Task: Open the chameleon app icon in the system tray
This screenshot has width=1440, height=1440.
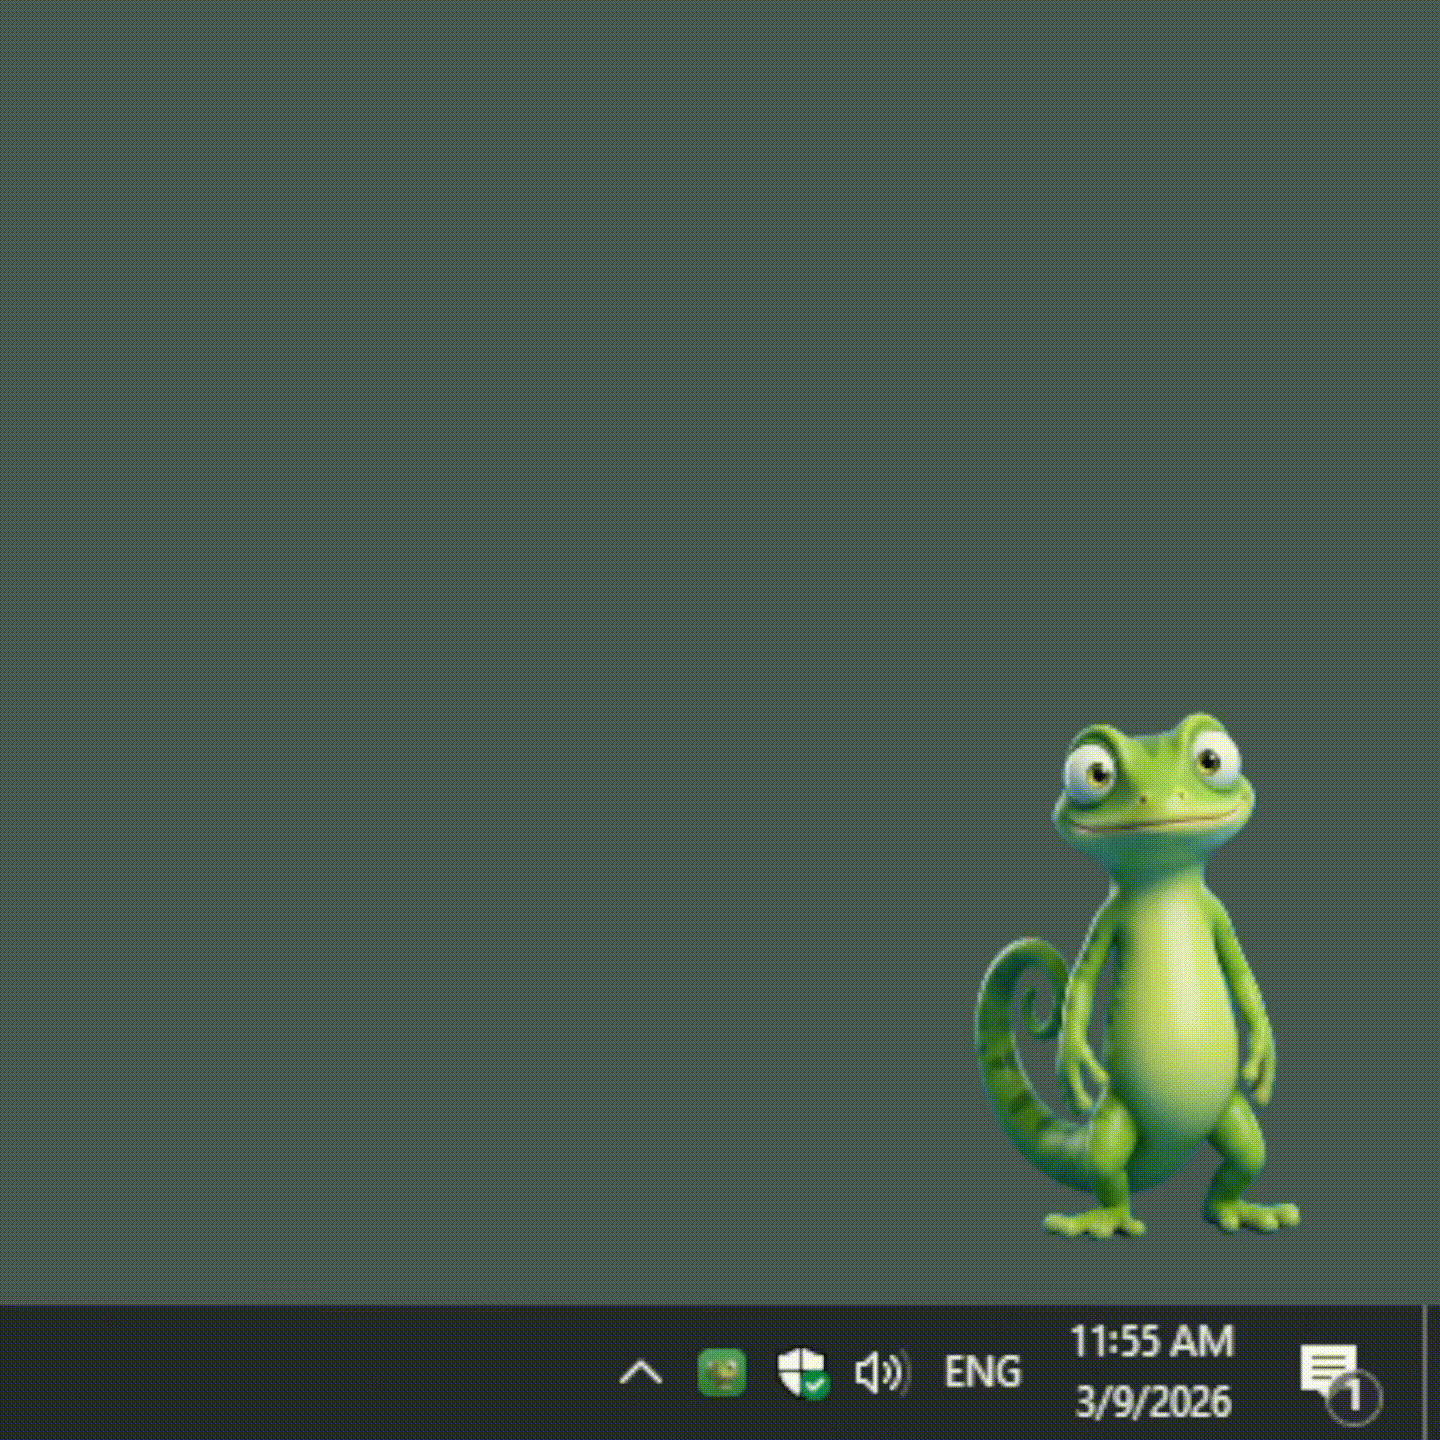Action: [x=722, y=1372]
